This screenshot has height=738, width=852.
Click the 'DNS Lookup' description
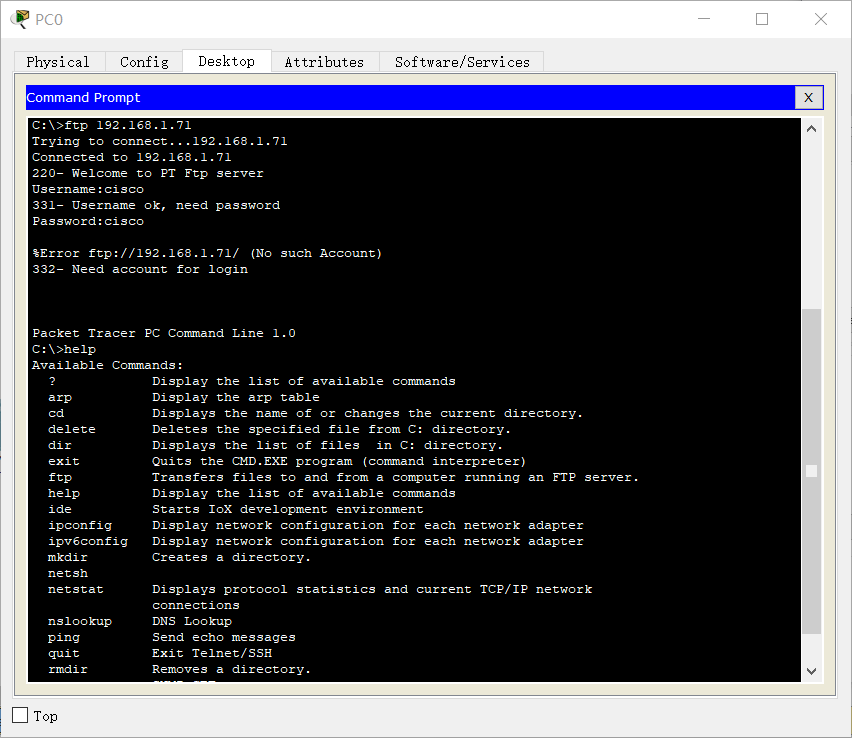click(192, 621)
